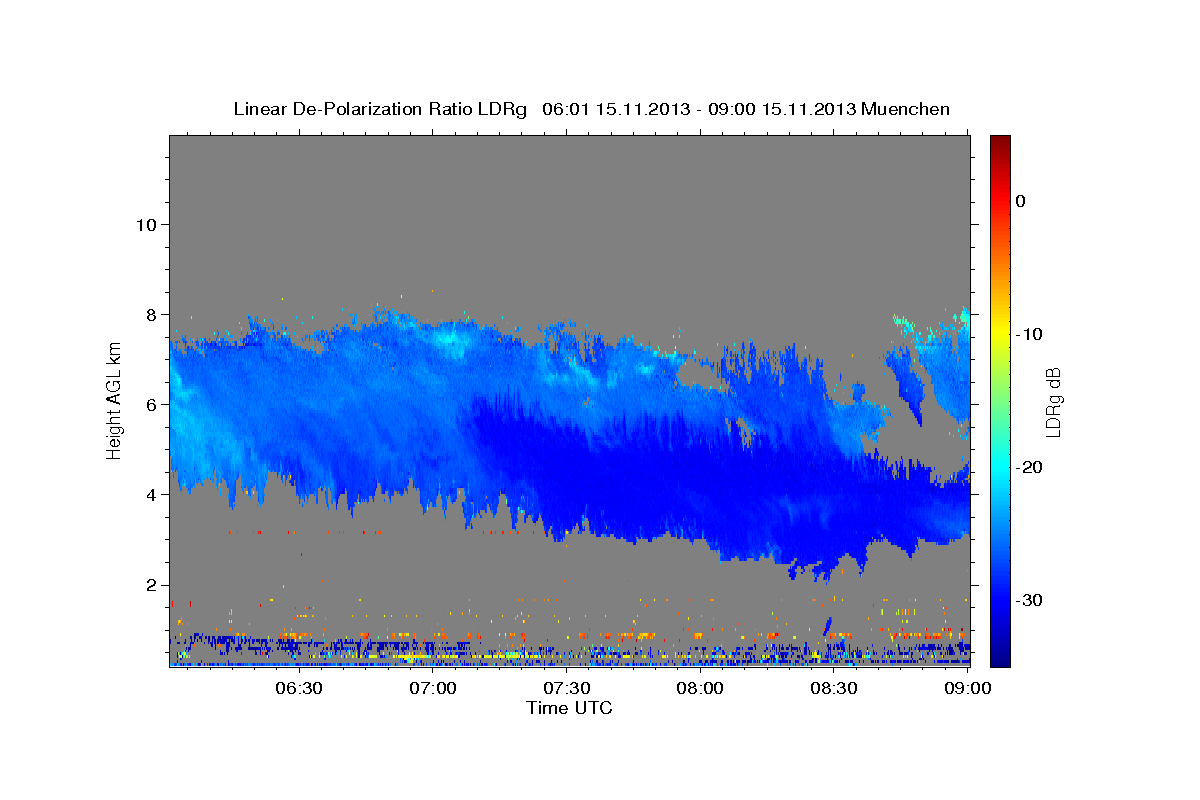The height and width of the screenshot is (800, 1200).
Task: Click the '07:30' time axis label
Action: point(566,688)
